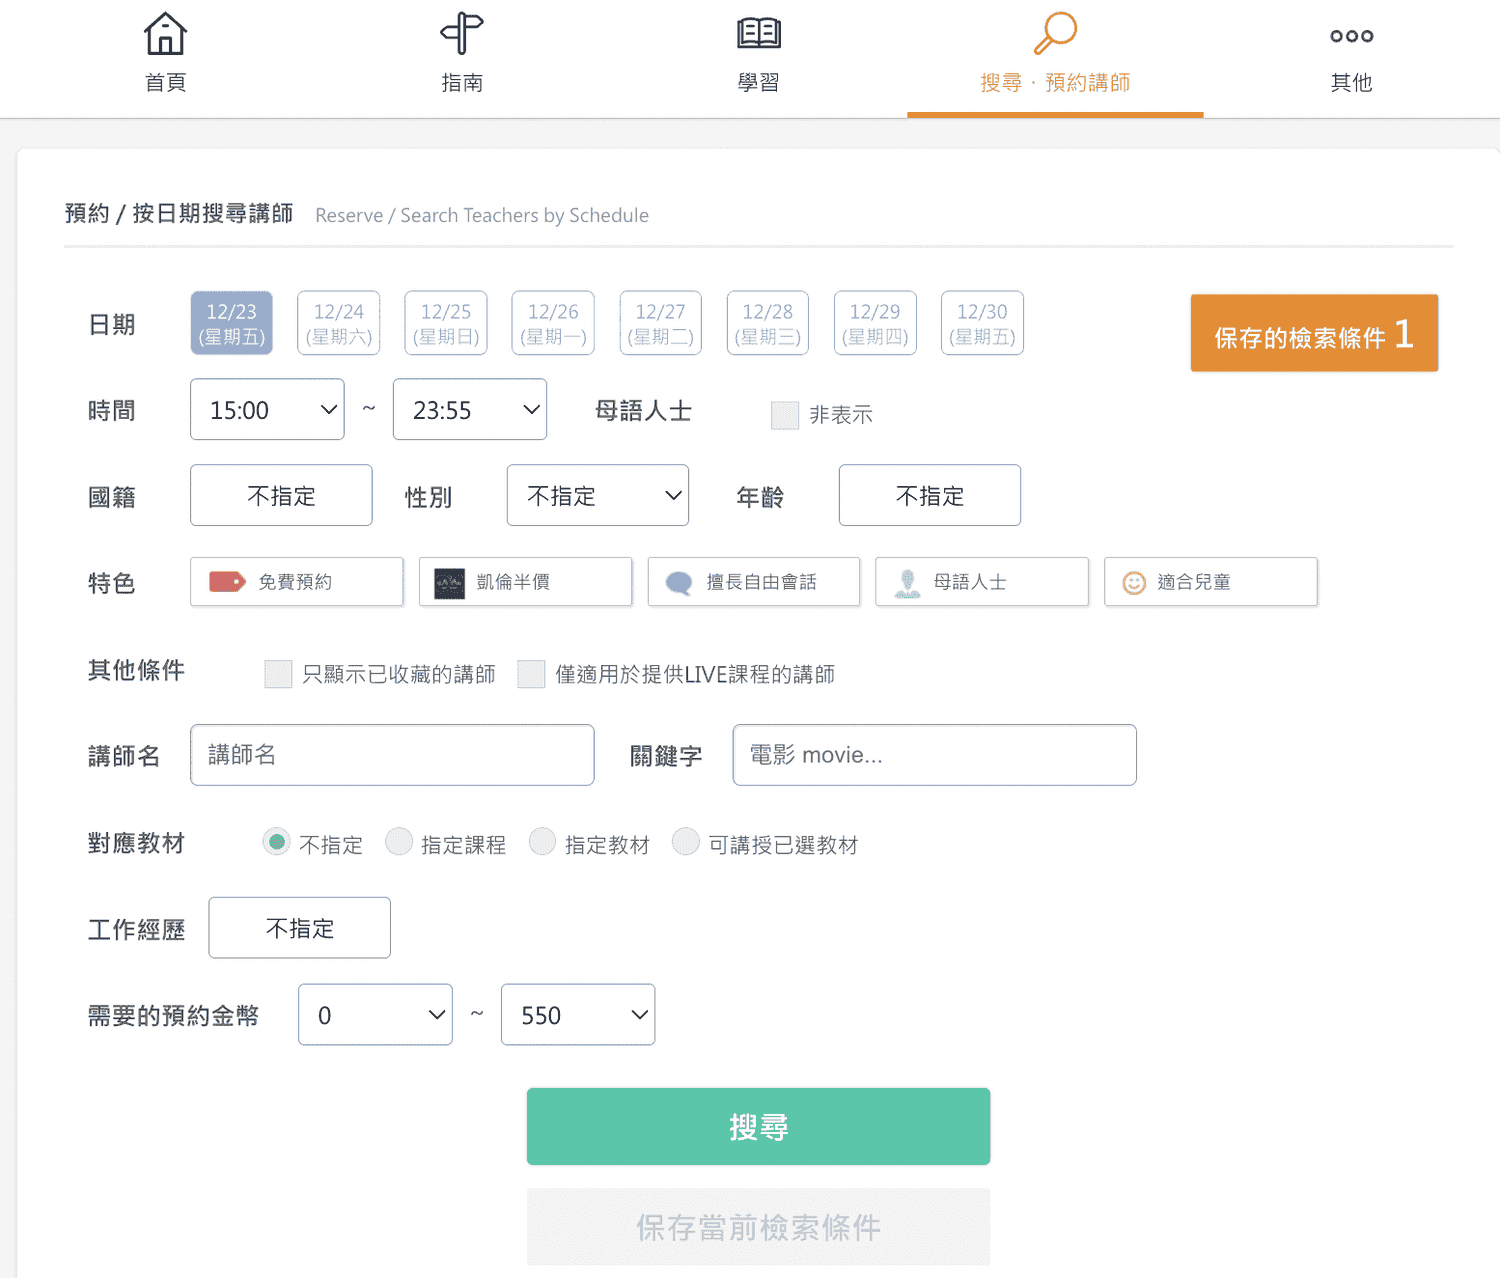1500x1278 pixels.
Task: Open the 其他 menu tab
Action: pyautogui.click(x=1352, y=58)
